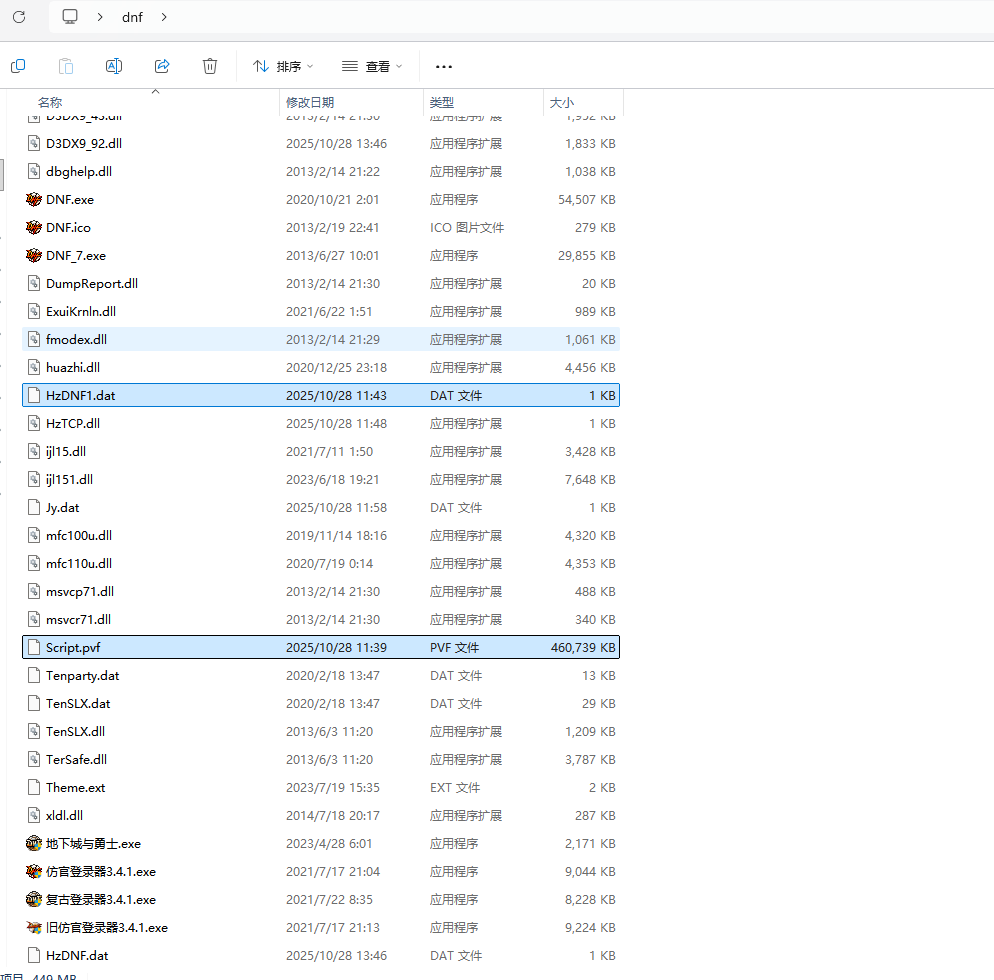Click the refresh icon in address bar
Image resolution: width=994 pixels, height=980 pixels.
[x=18, y=17]
